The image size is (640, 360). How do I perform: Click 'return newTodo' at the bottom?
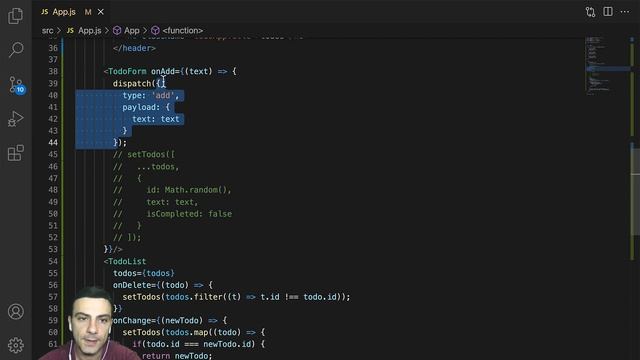pyautogui.click(x=176, y=356)
